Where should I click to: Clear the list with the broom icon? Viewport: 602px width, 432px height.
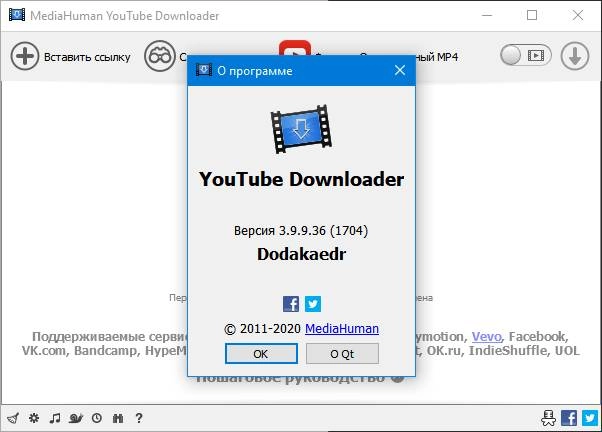(x=13, y=418)
